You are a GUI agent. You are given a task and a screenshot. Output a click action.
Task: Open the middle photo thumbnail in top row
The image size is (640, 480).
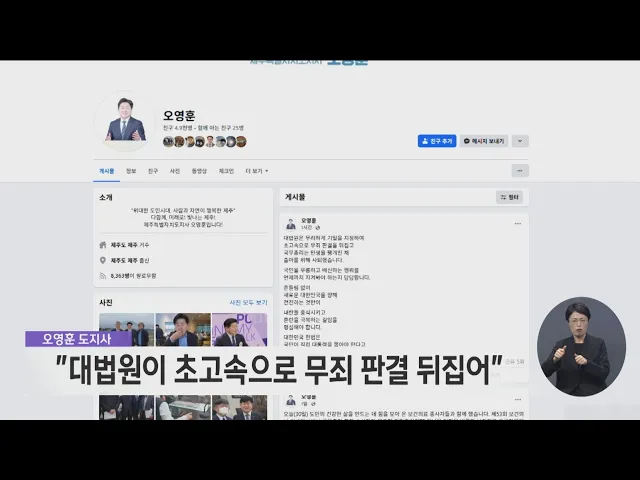(x=183, y=330)
